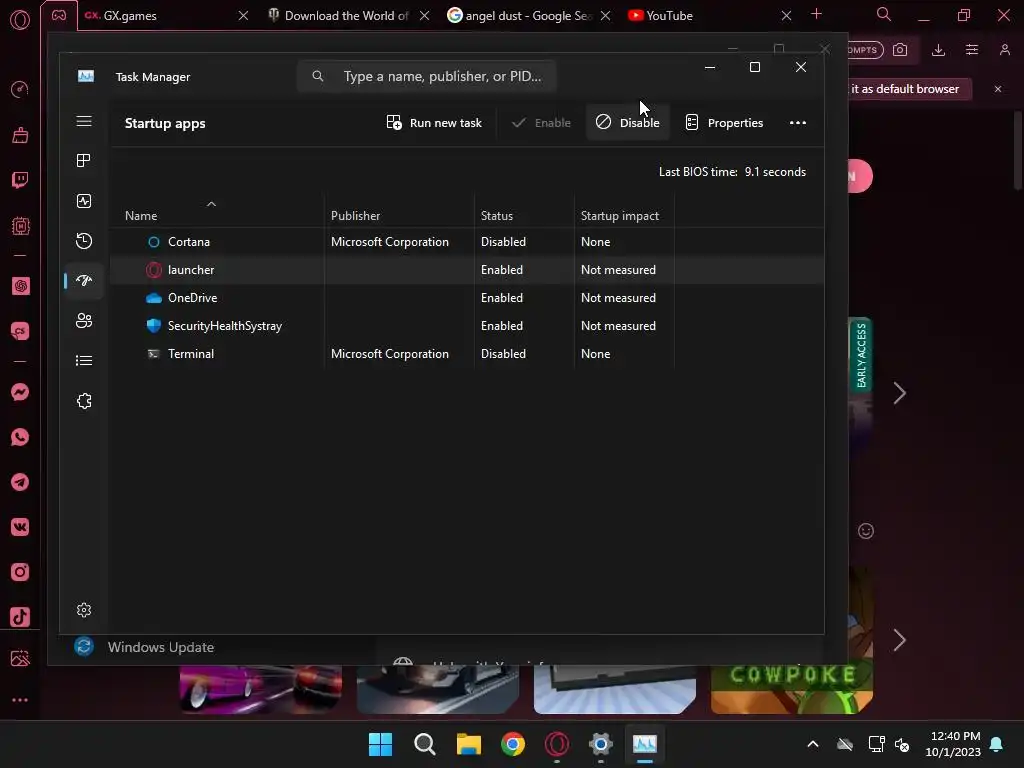The width and height of the screenshot is (1024, 768).
Task: Open Messenger in Opera sidebar
Action: (20, 392)
